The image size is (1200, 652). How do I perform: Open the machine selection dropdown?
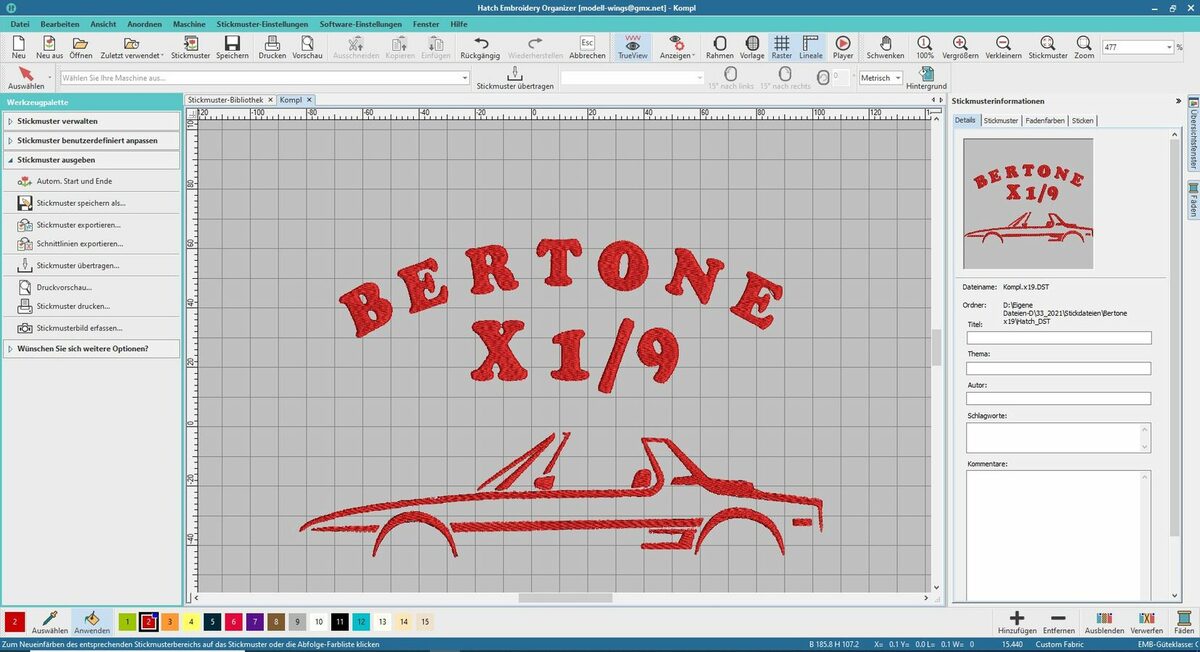(464, 77)
